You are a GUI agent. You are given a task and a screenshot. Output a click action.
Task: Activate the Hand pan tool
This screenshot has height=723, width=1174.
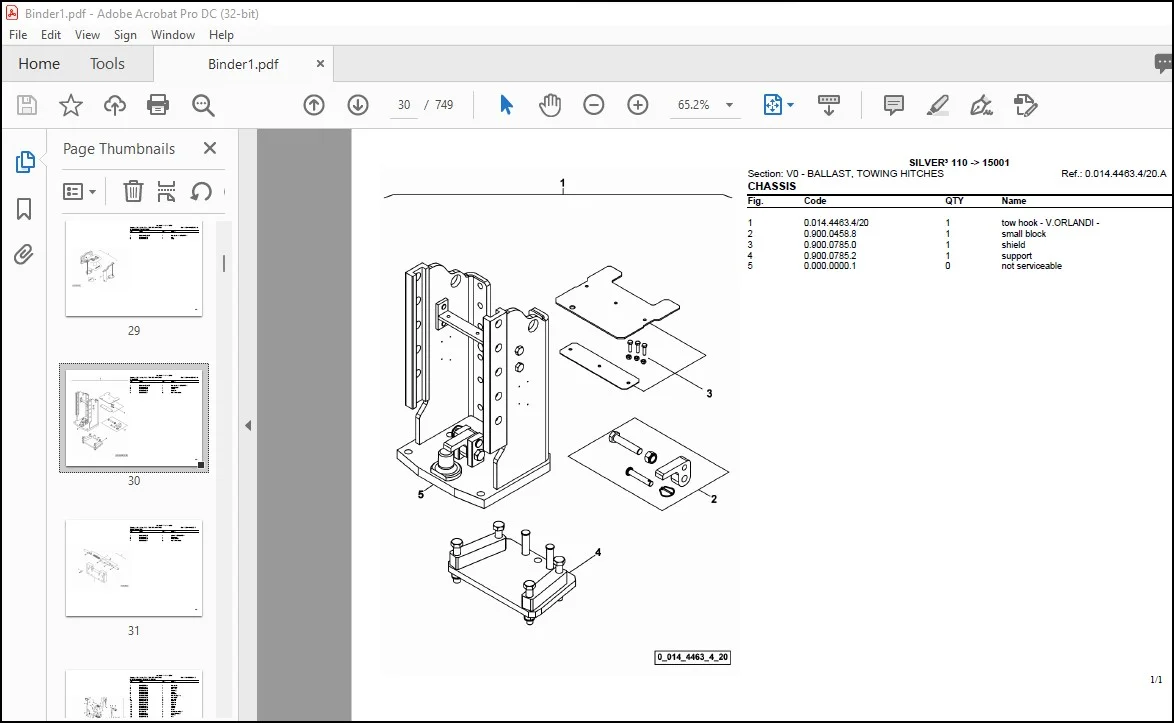pyautogui.click(x=550, y=105)
